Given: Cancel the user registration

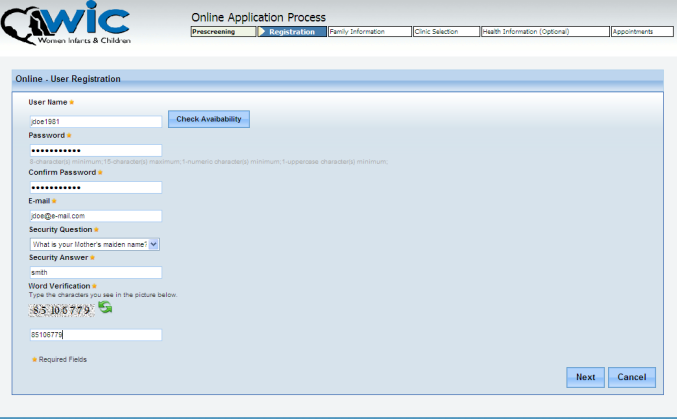Looking at the screenshot, I should [631, 377].
